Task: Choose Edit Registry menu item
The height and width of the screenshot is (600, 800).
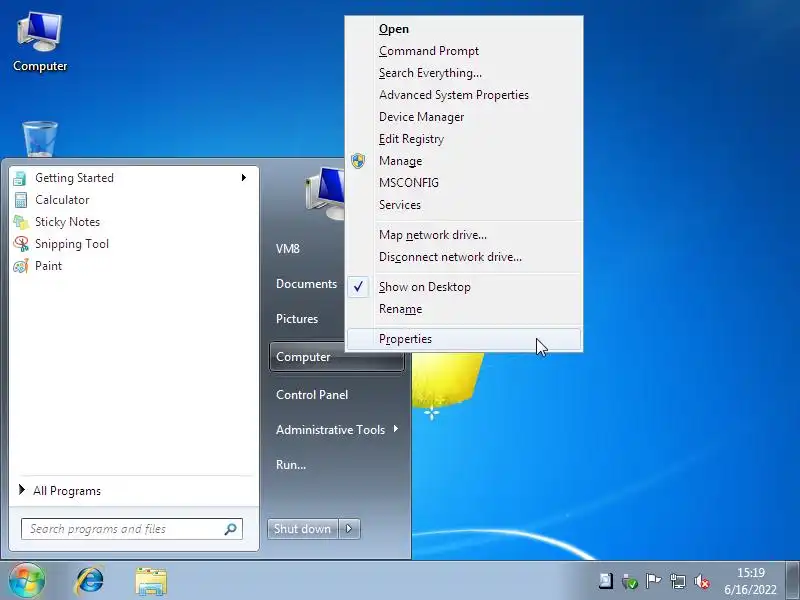Action: (x=464, y=139)
